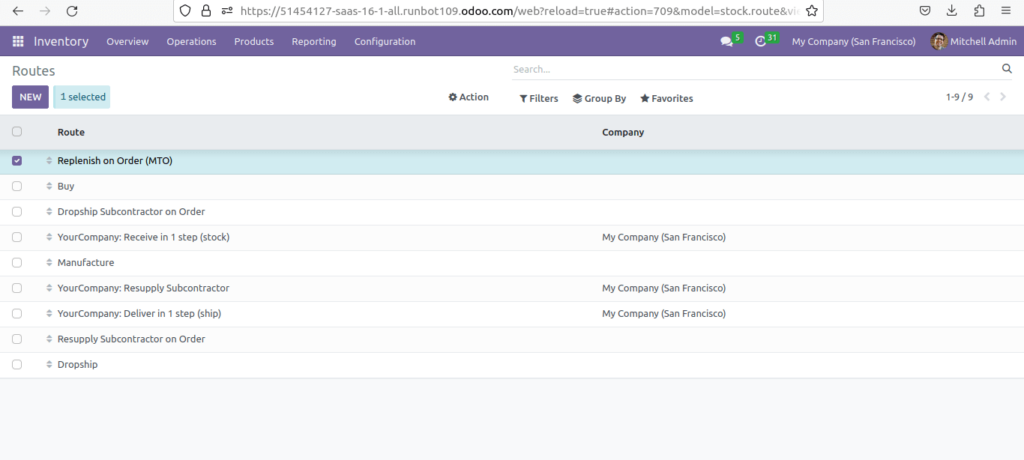Open the Configuration menu
The height and width of the screenshot is (460, 1024).
(x=385, y=41)
